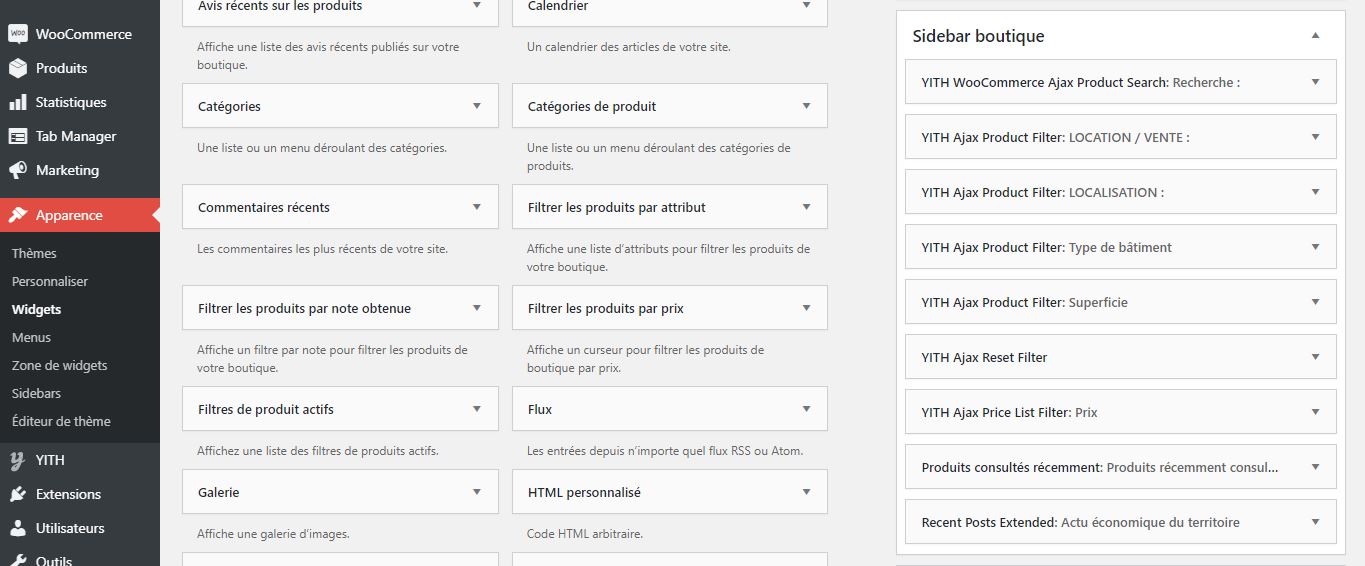Click the Extensions plug icon
The image size is (1365, 566).
pyautogui.click(x=18, y=494)
